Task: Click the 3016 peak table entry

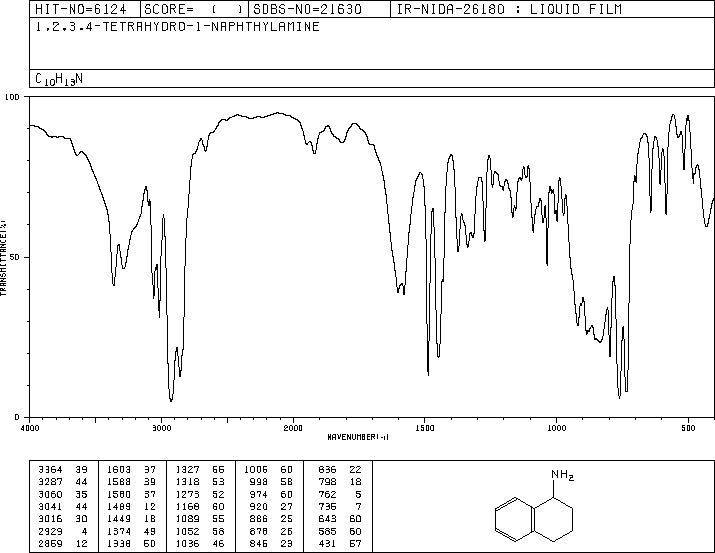Action: tap(63, 519)
